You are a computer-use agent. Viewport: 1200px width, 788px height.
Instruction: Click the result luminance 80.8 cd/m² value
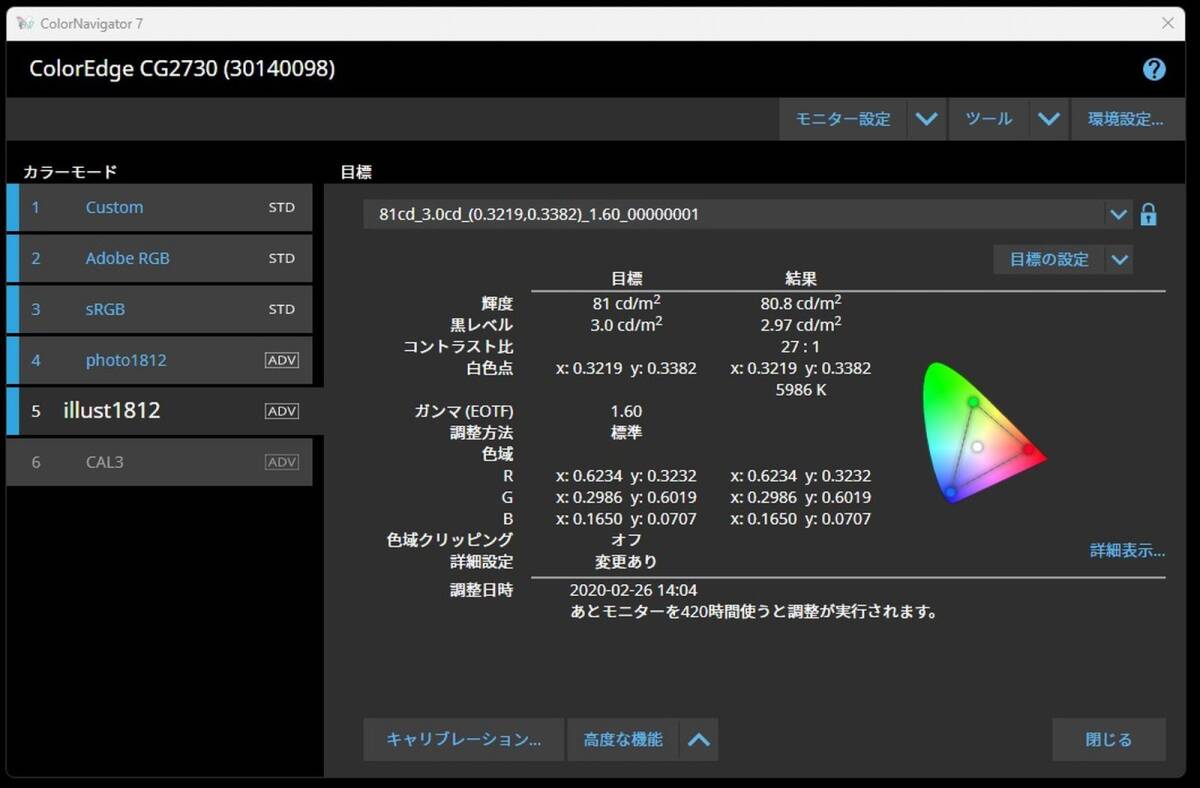(801, 302)
